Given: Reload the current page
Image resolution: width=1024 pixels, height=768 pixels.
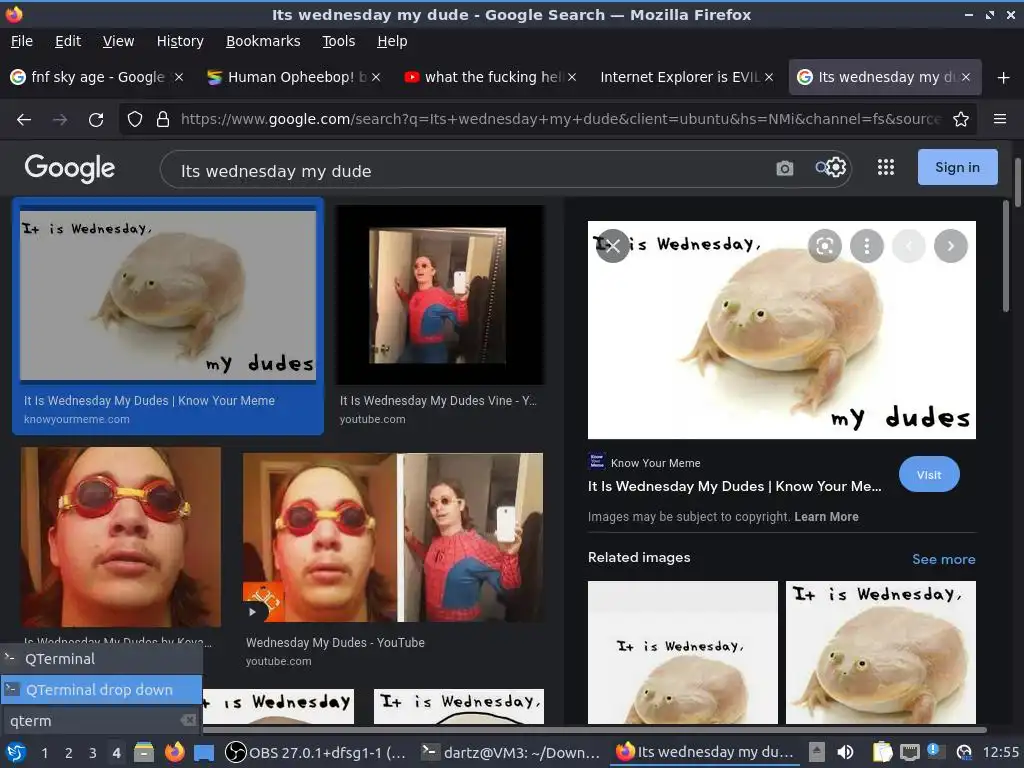Looking at the screenshot, I should click(96, 120).
